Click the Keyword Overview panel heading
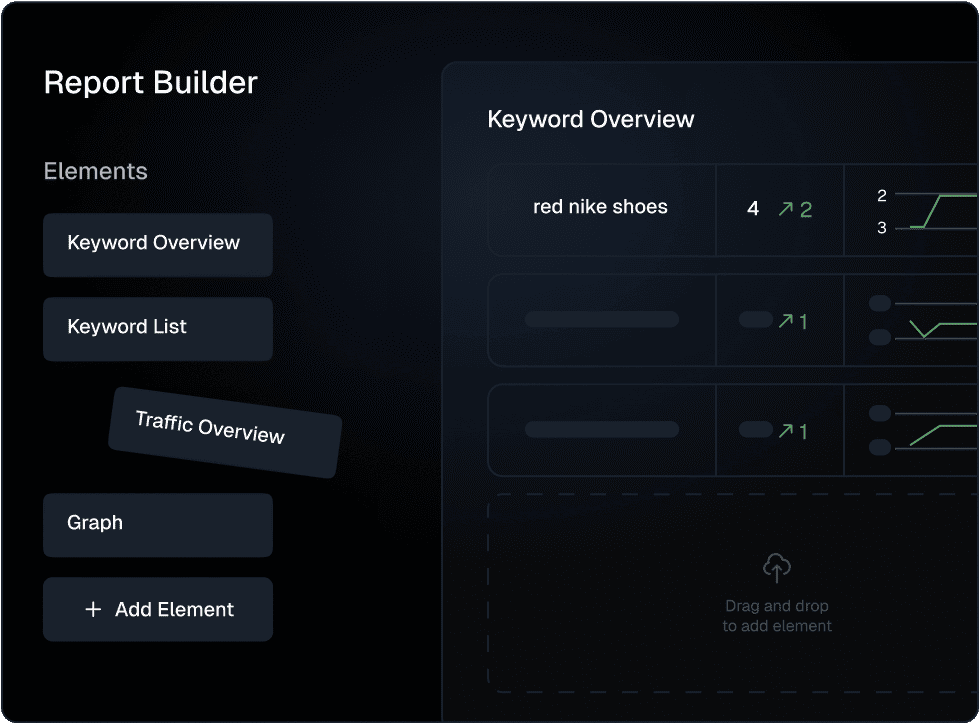Viewport: 979px width, 723px height. pos(590,120)
